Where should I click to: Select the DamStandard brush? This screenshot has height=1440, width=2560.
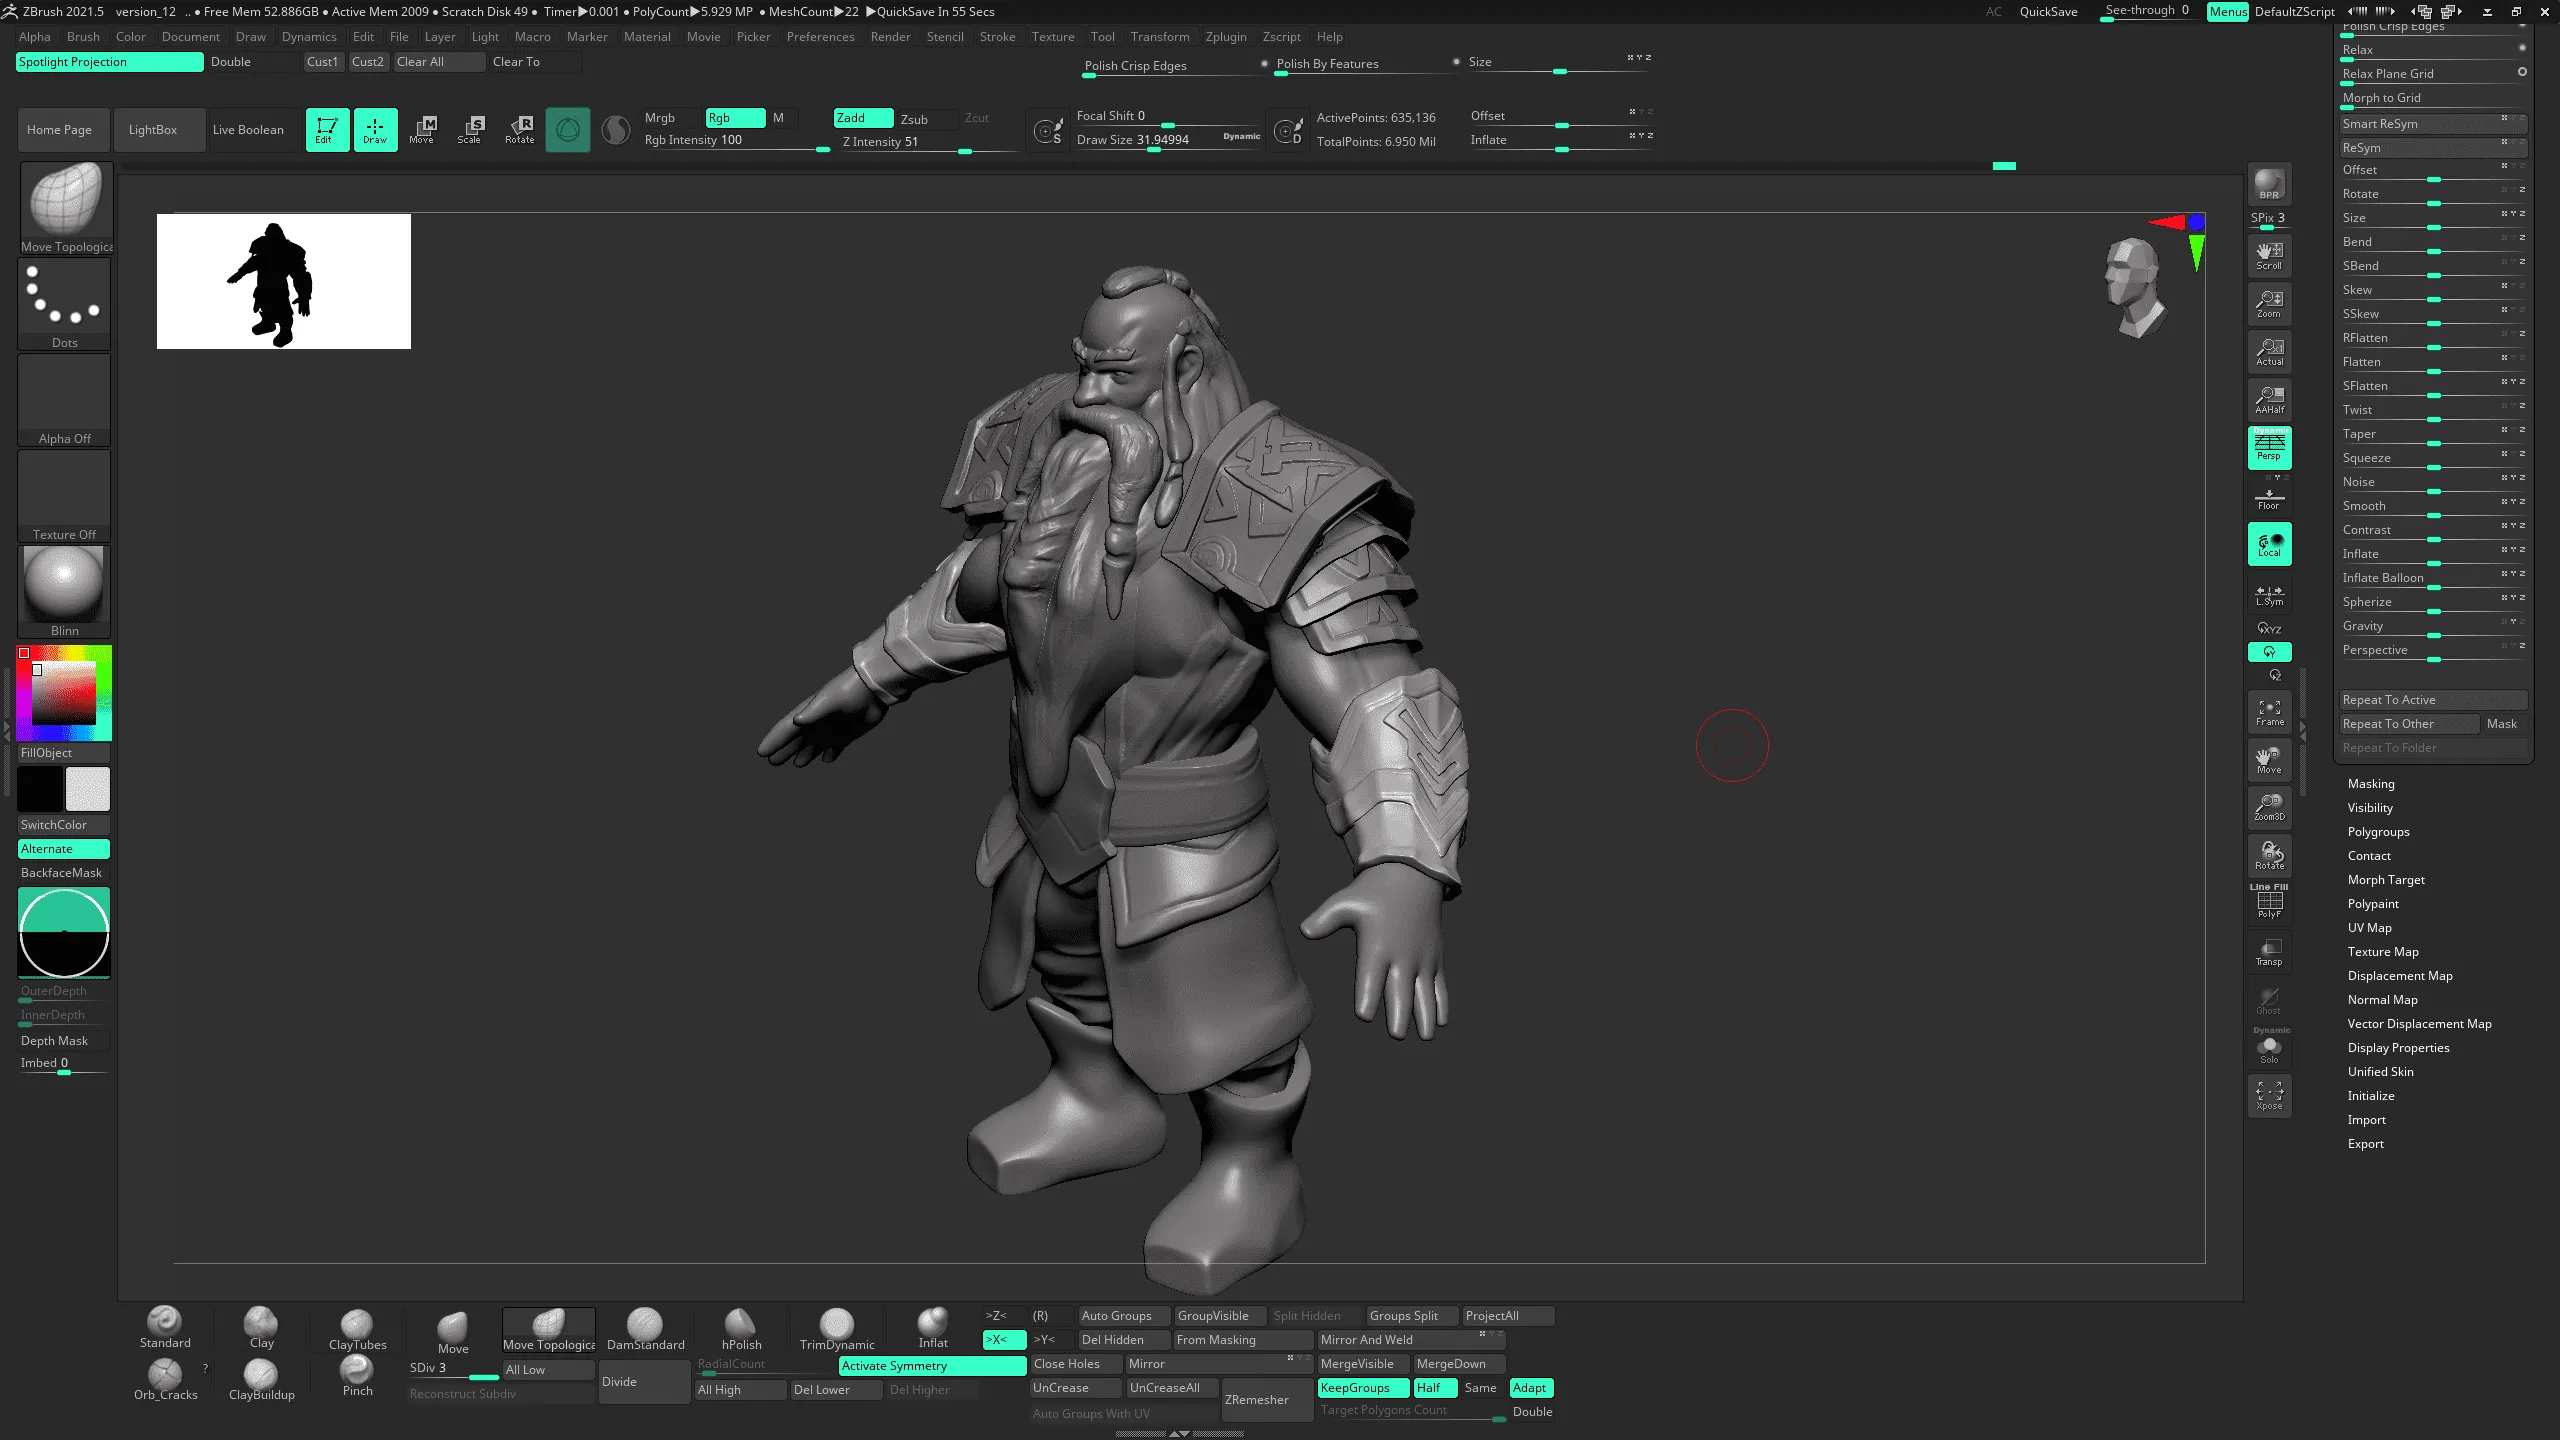point(645,1328)
